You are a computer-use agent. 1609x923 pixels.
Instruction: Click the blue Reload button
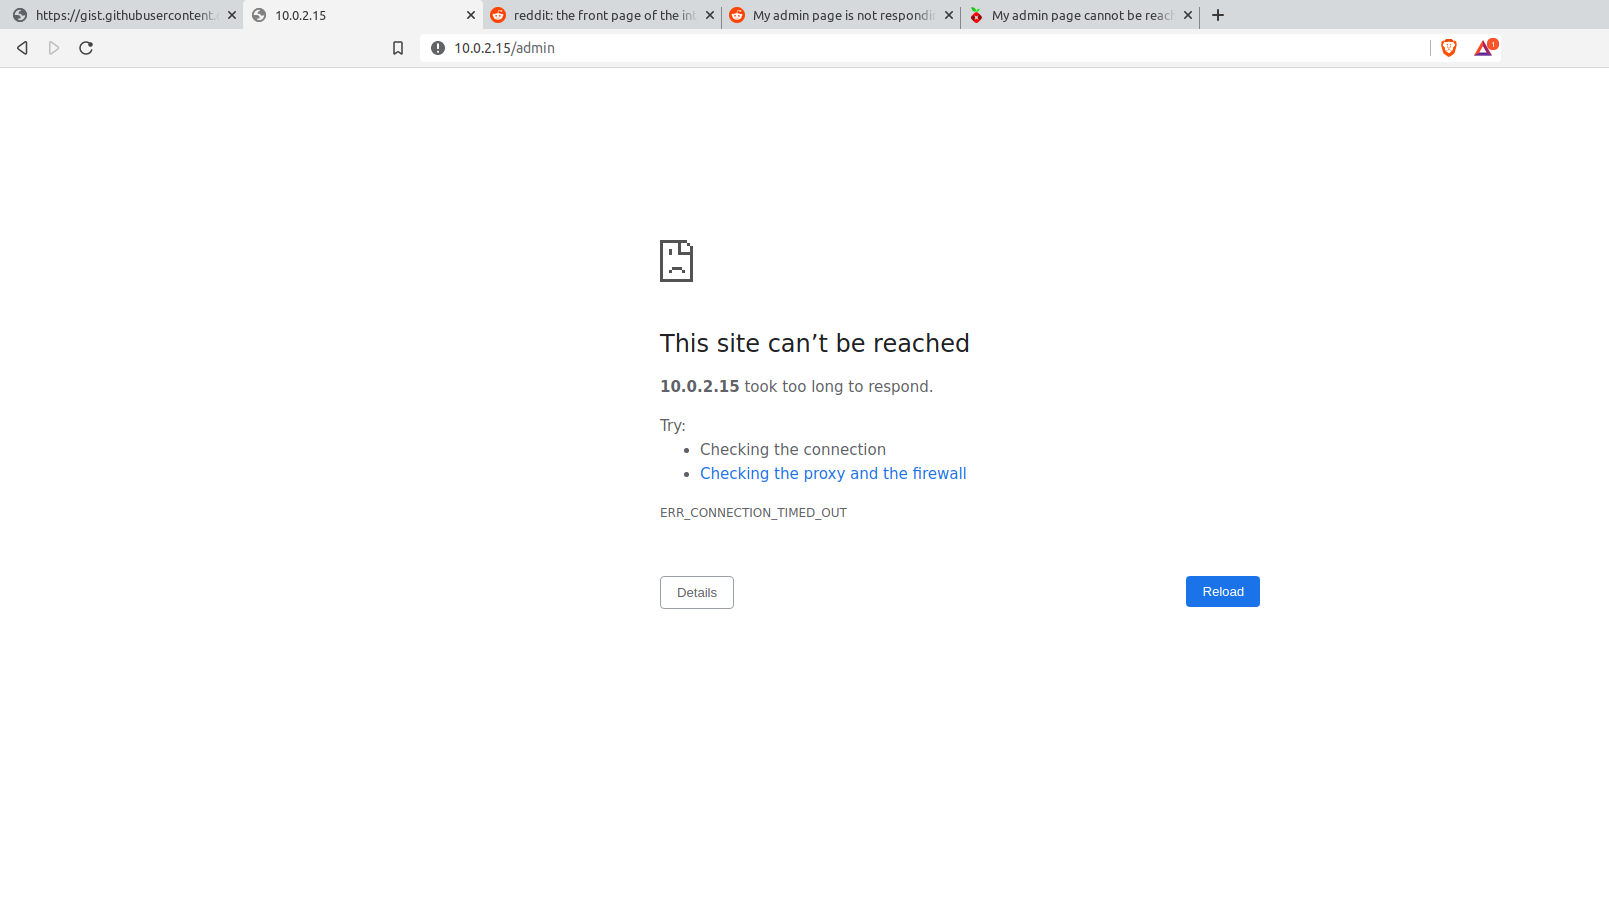click(1222, 592)
